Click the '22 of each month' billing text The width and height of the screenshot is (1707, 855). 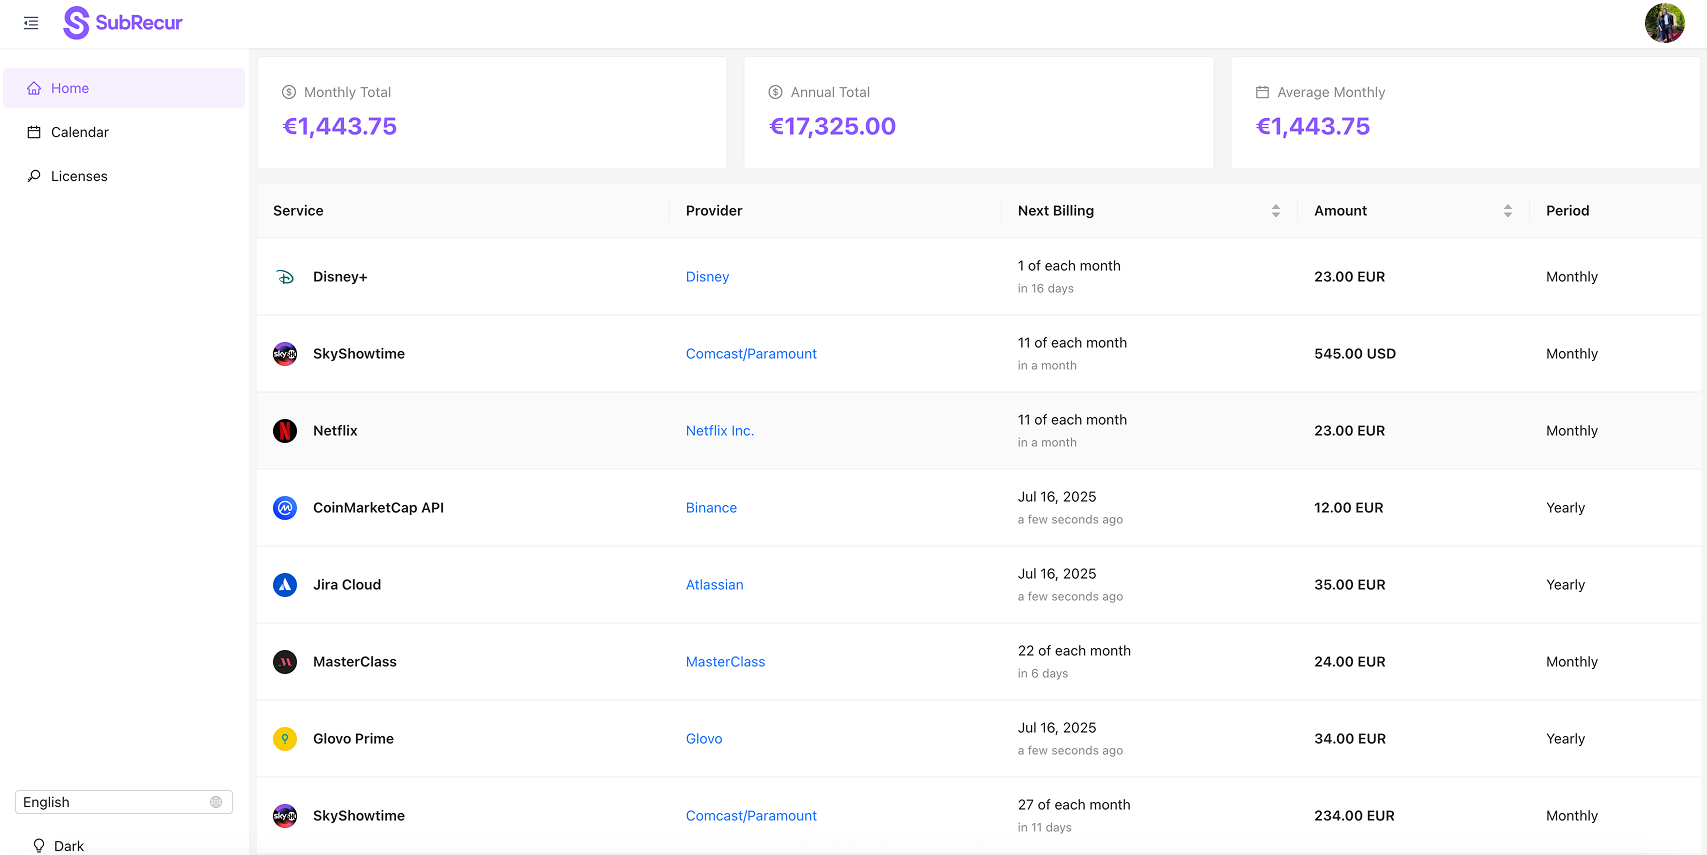click(x=1074, y=651)
